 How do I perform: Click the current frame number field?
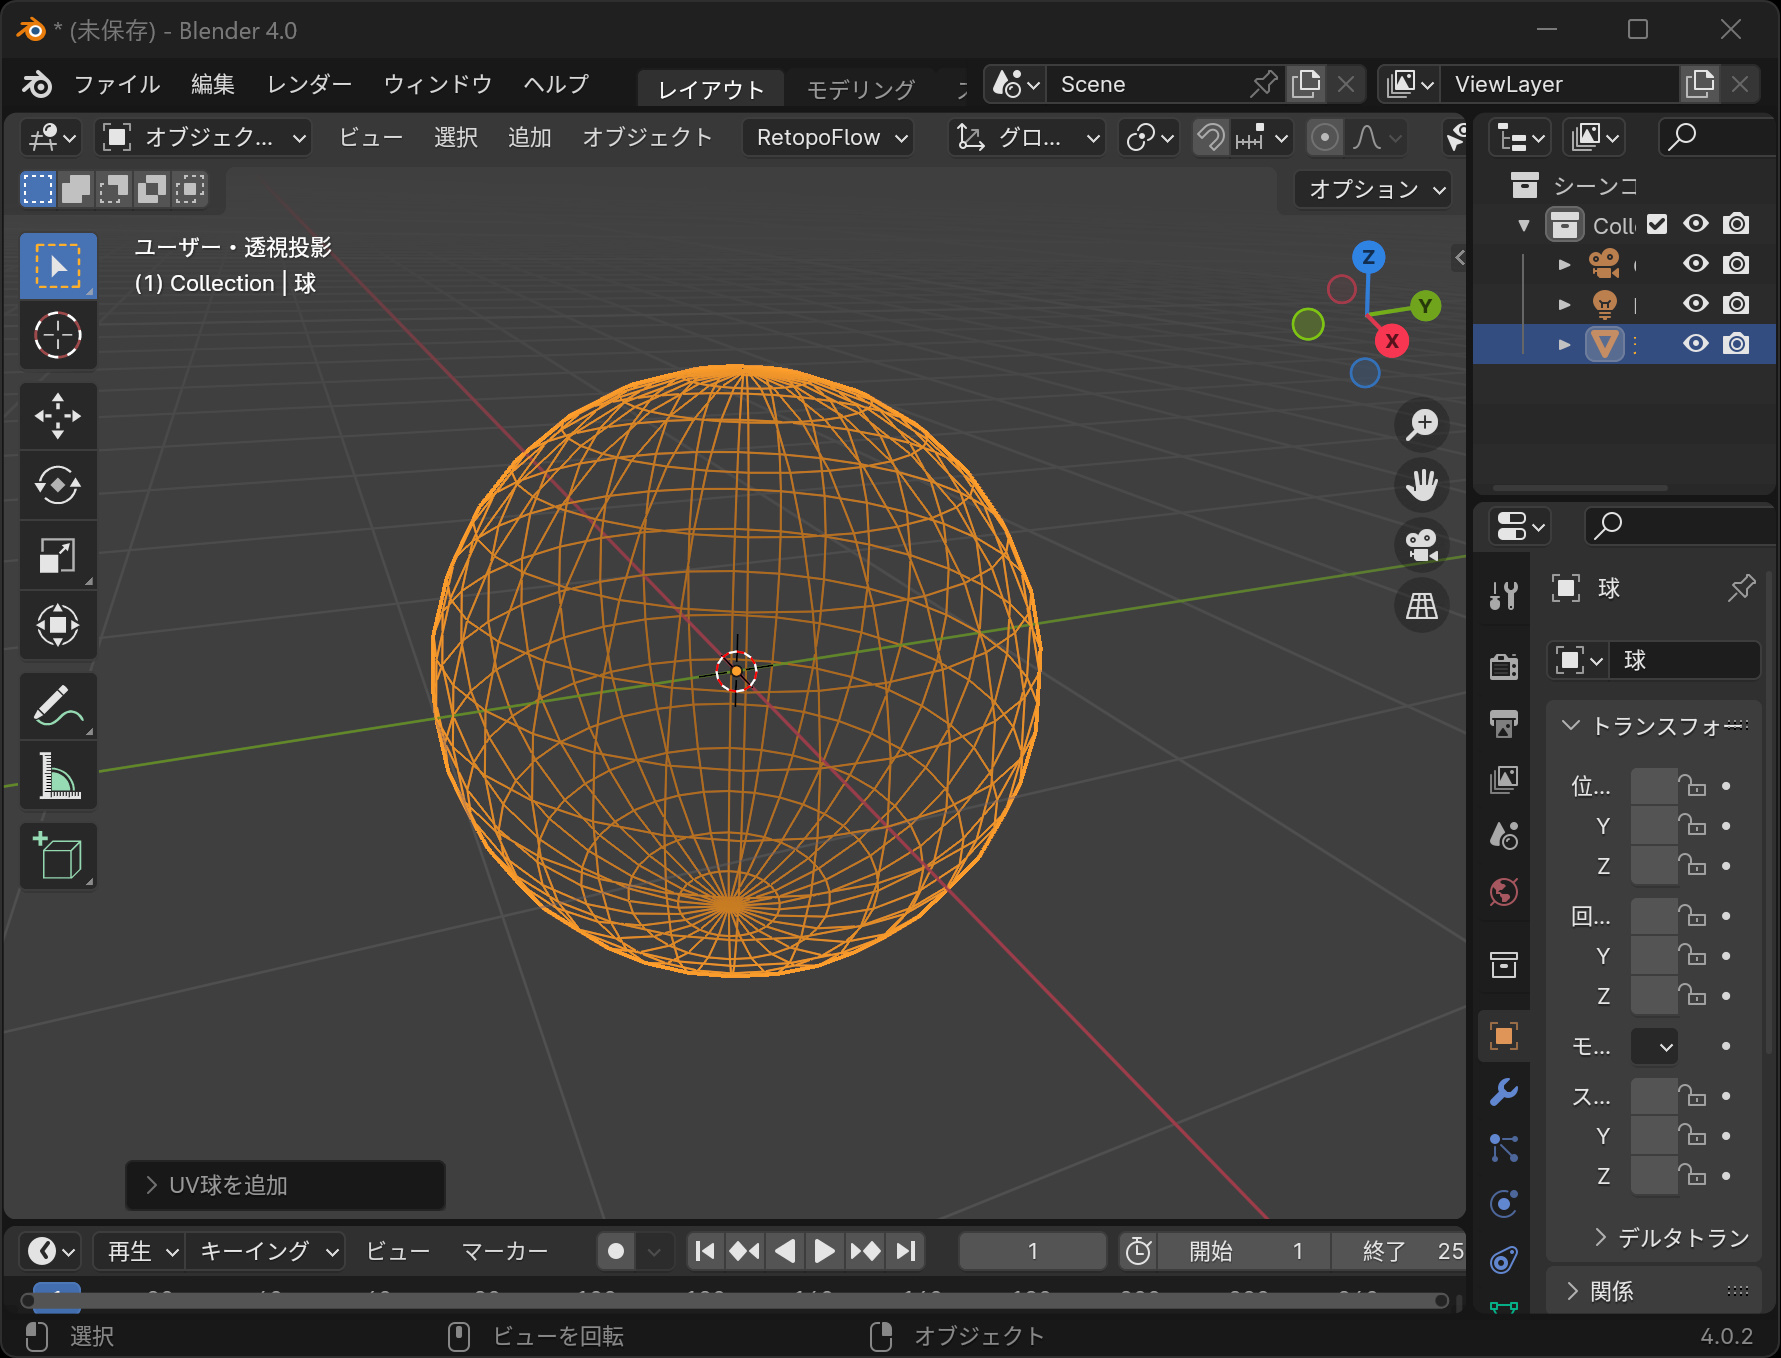point(1032,1251)
